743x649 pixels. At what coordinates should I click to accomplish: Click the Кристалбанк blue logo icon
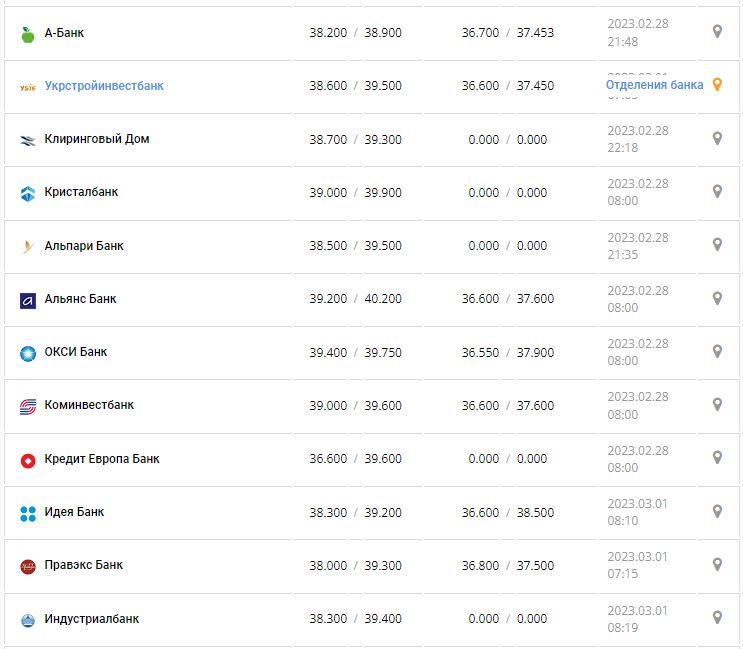[28, 193]
